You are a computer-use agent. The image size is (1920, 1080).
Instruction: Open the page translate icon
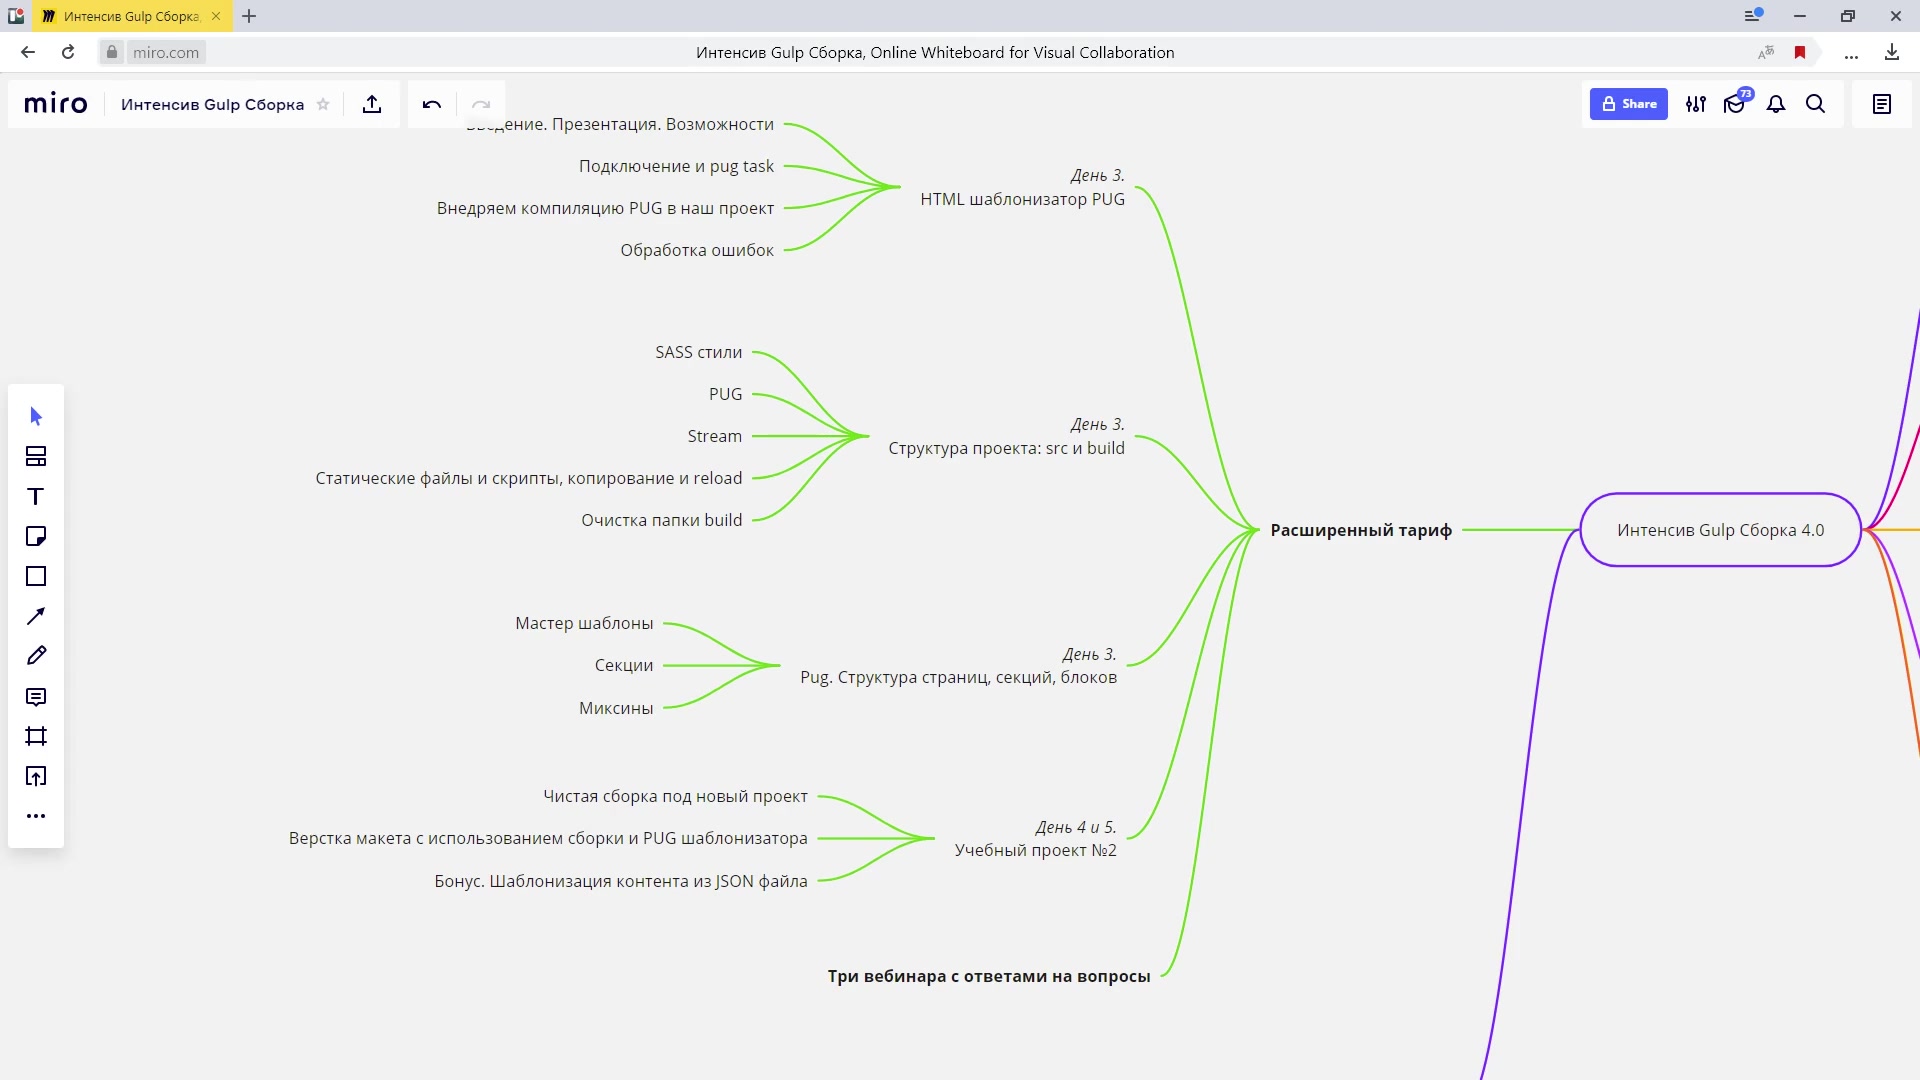1766,52
